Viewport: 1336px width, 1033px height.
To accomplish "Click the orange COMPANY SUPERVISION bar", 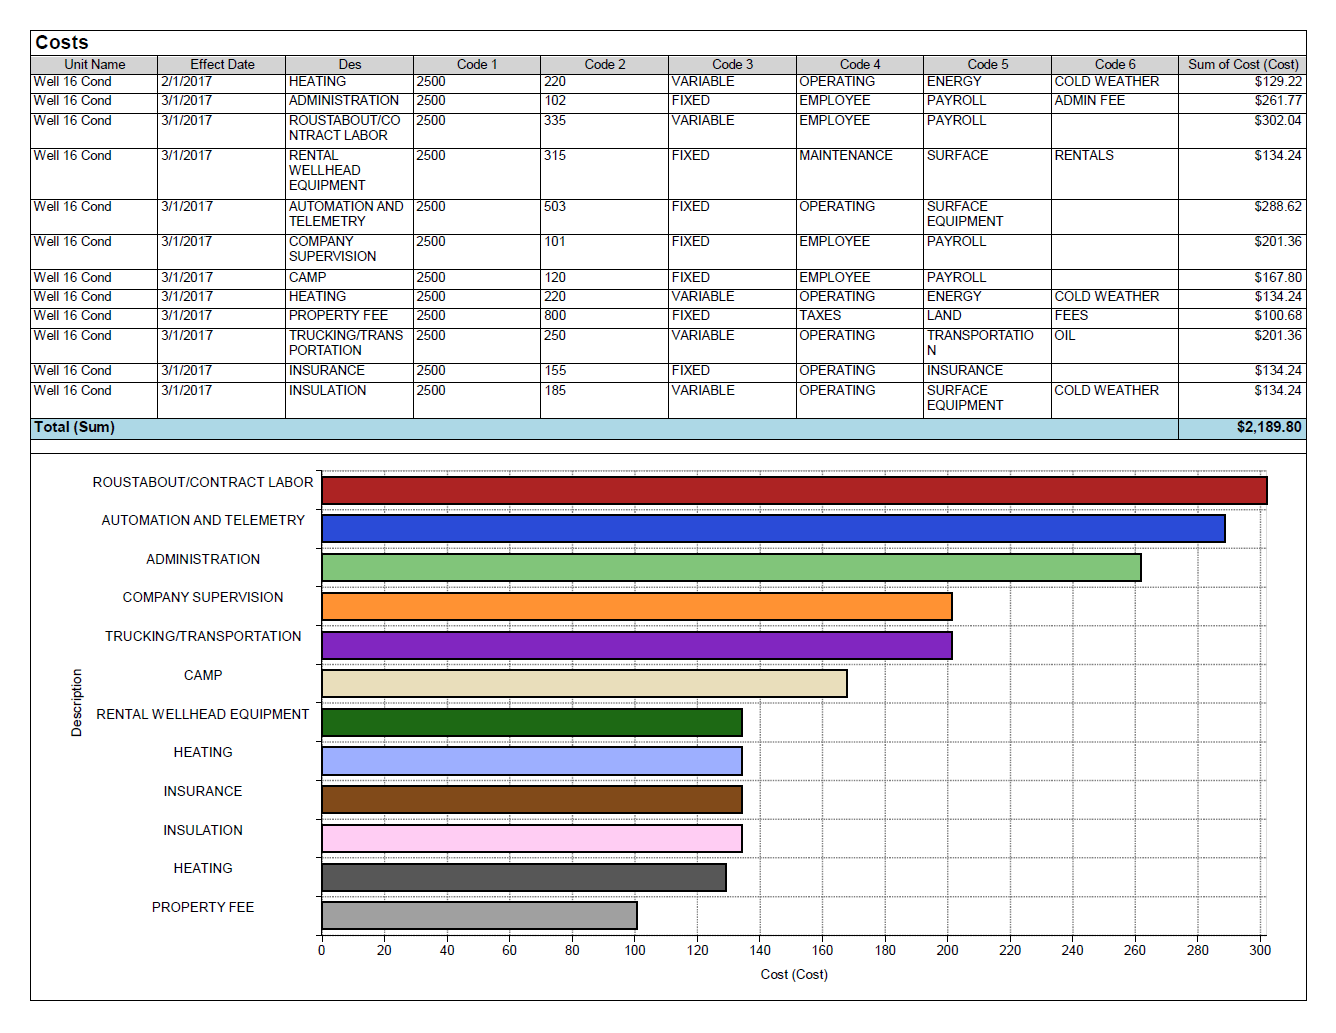I will tap(637, 606).
